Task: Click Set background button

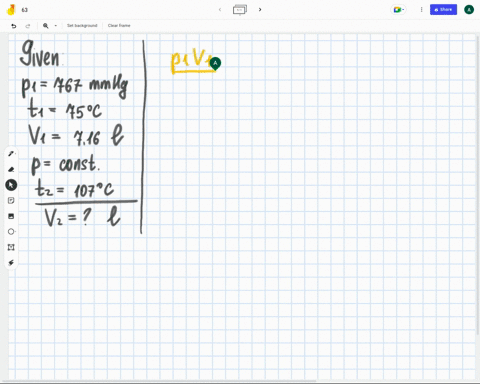Action: 82,25
